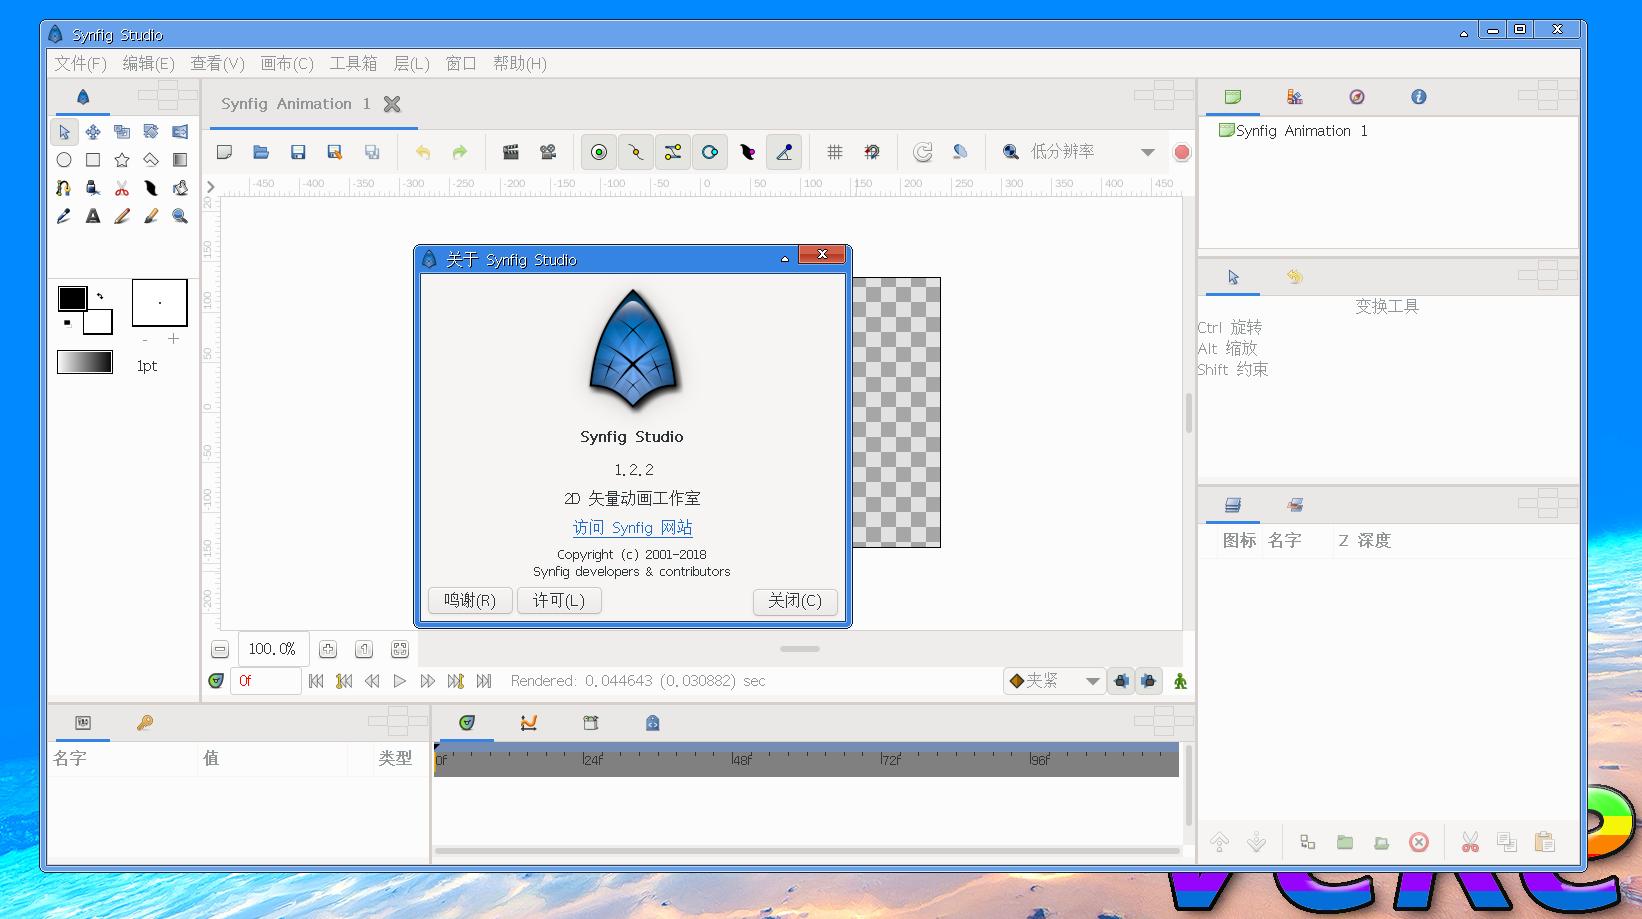Expand the rulers corner arrow menu

point(211,187)
